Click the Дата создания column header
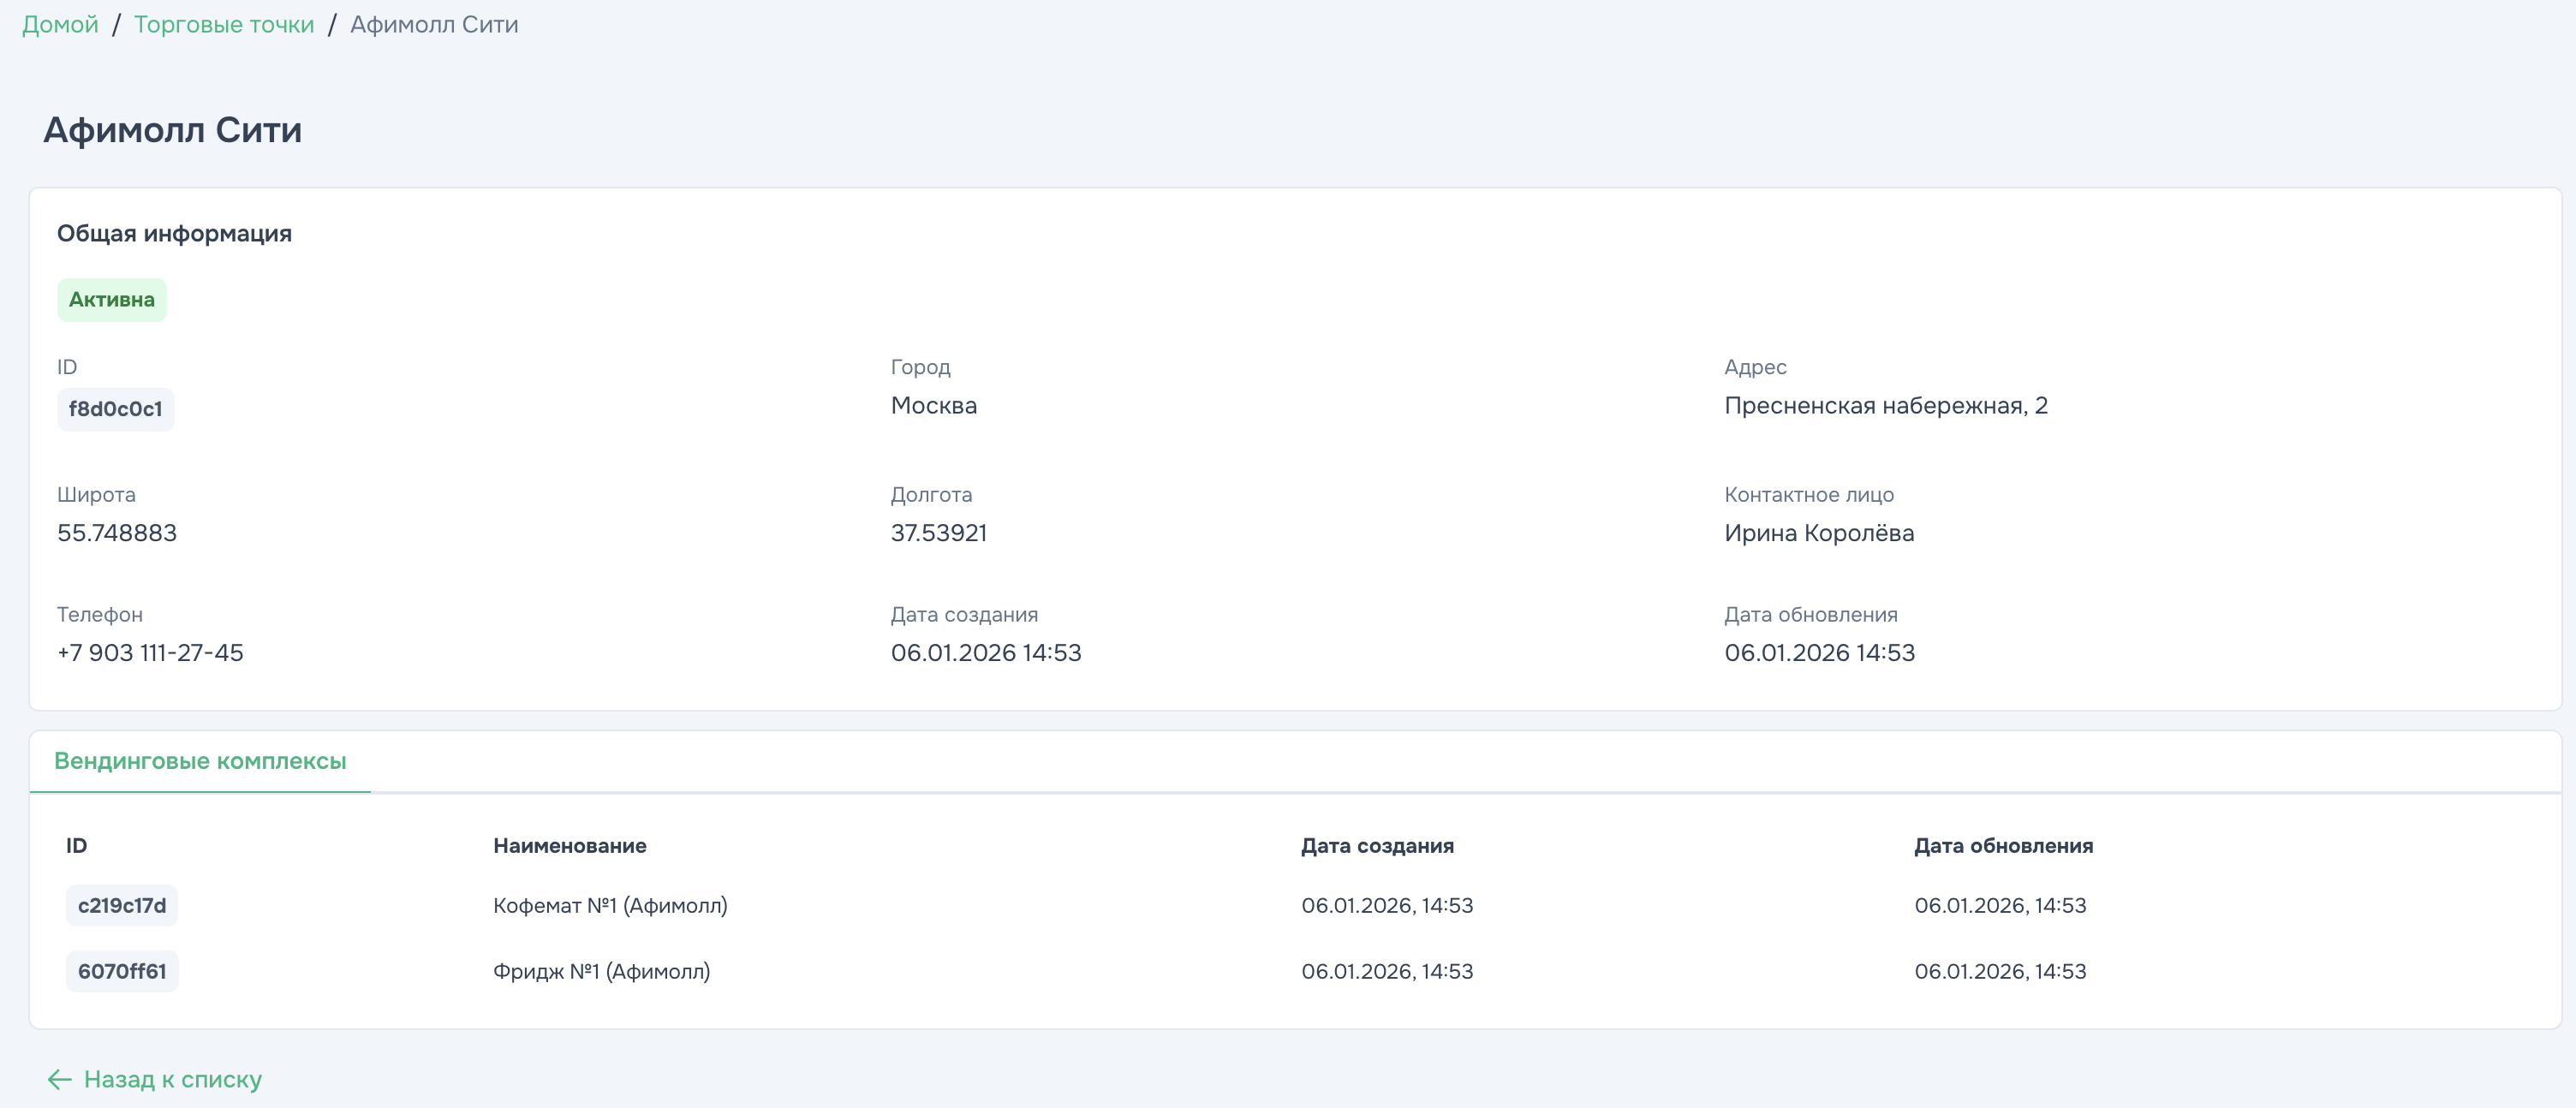2576x1108 pixels. tap(1377, 846)
